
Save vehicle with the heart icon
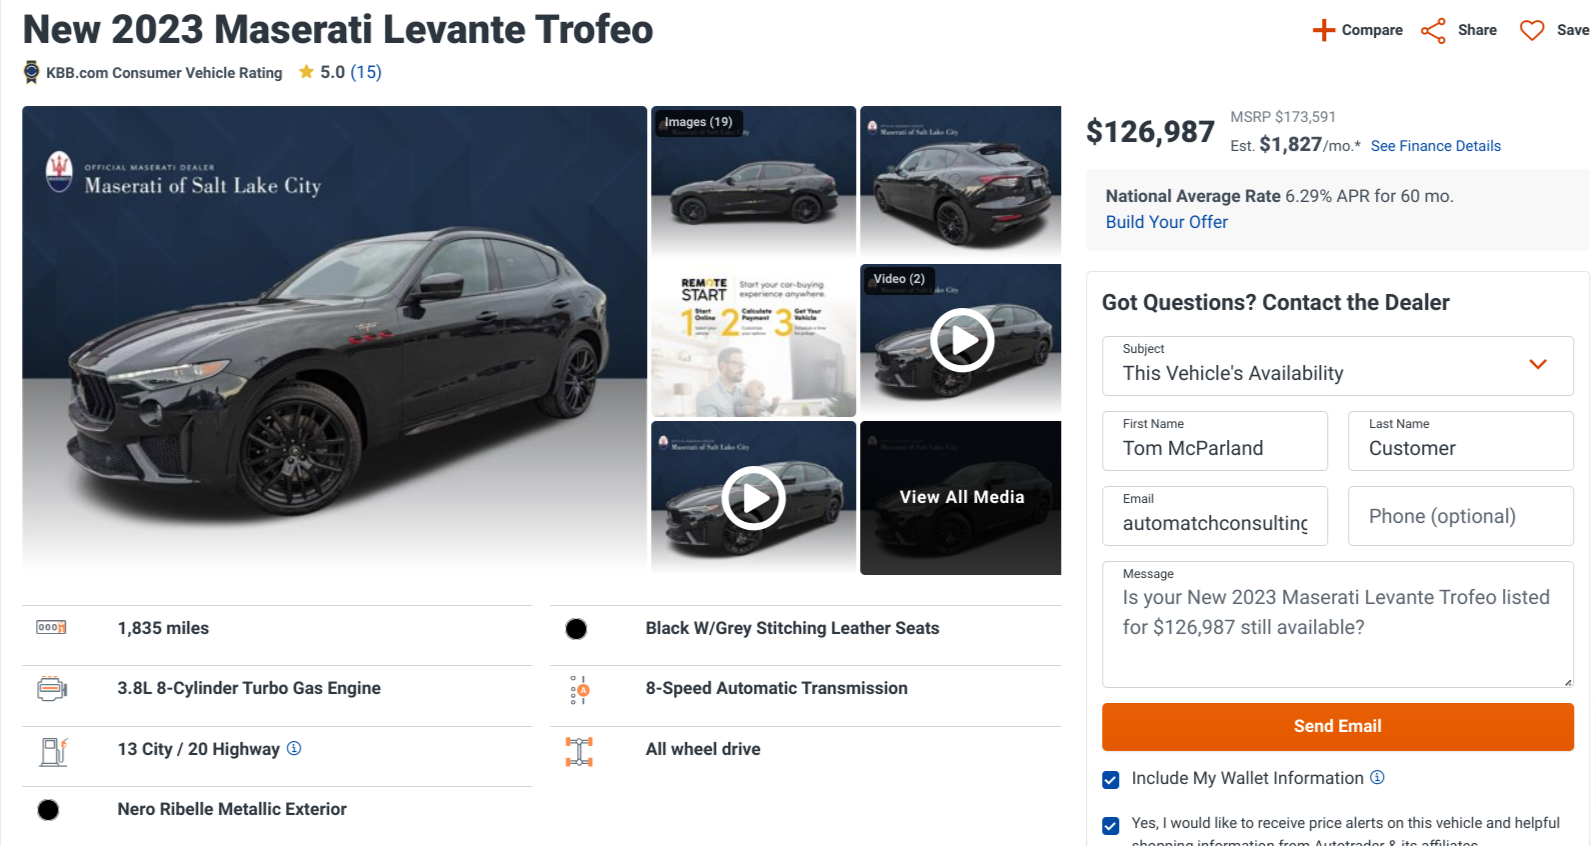point(1531,30)
